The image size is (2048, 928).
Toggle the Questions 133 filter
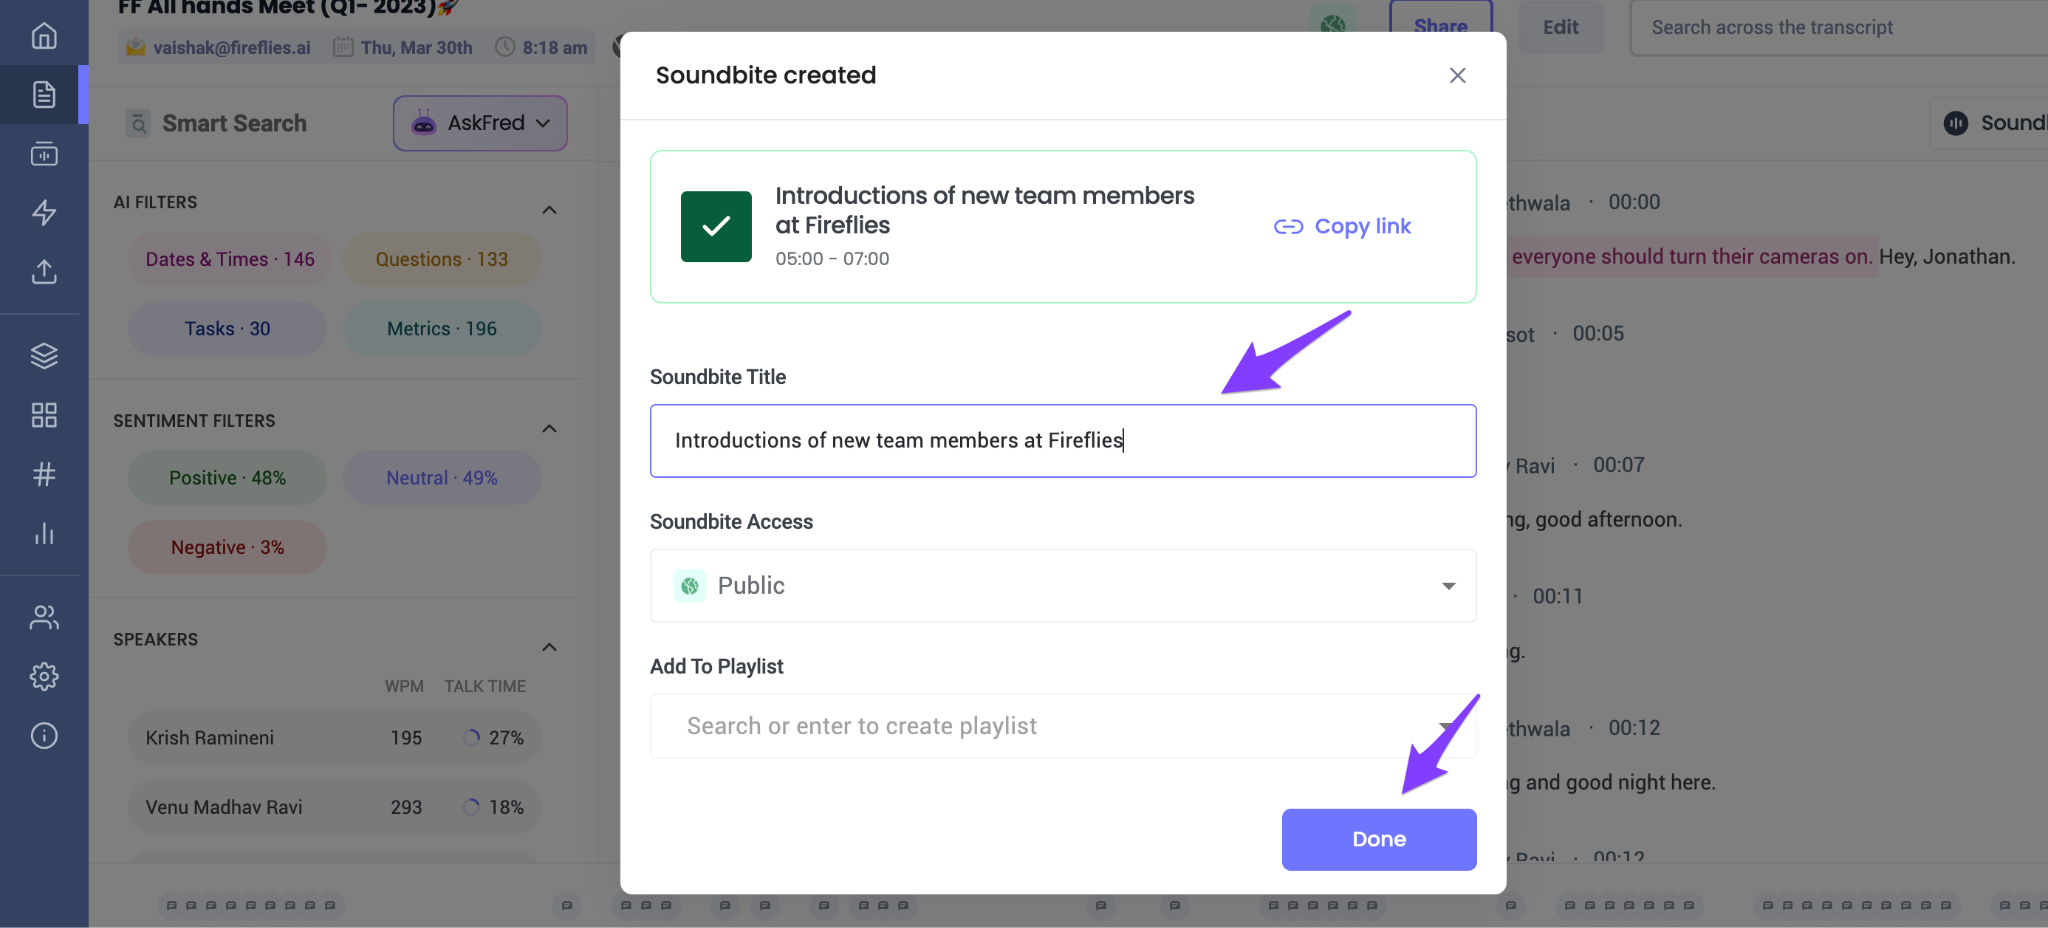pyautogui.click(x=442, y=259)
